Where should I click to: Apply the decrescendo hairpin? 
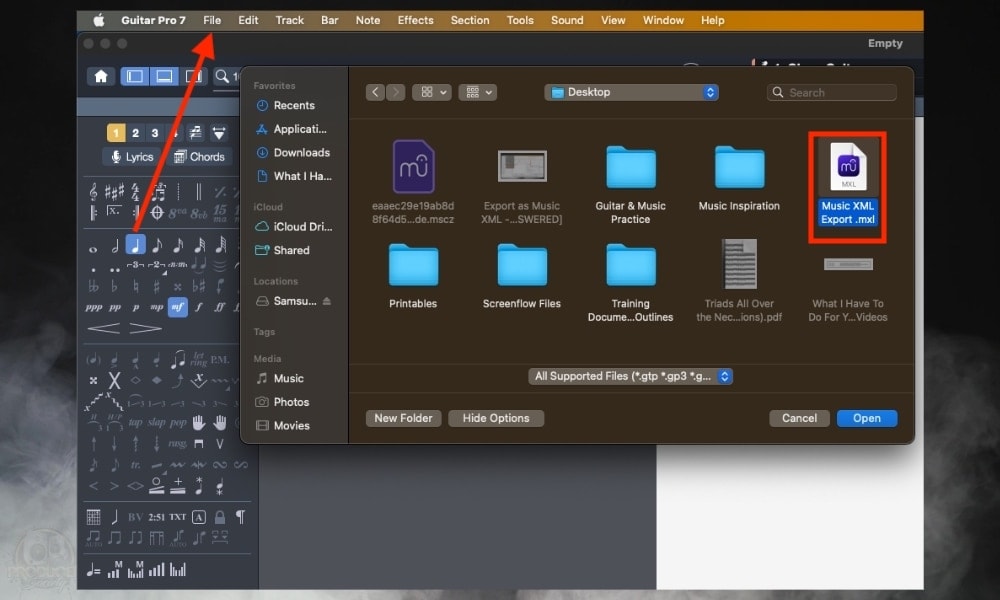[145, 328]
